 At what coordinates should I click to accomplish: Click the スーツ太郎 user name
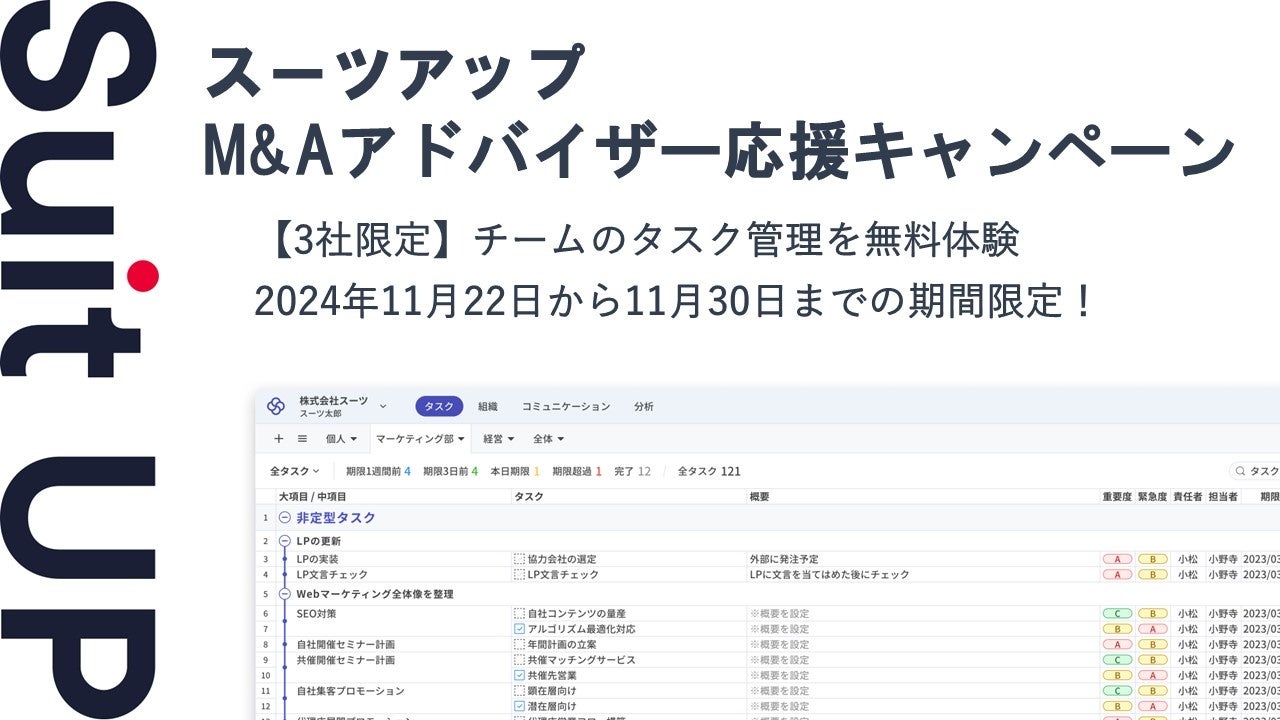pyautogui.click(x=322, y=412)
